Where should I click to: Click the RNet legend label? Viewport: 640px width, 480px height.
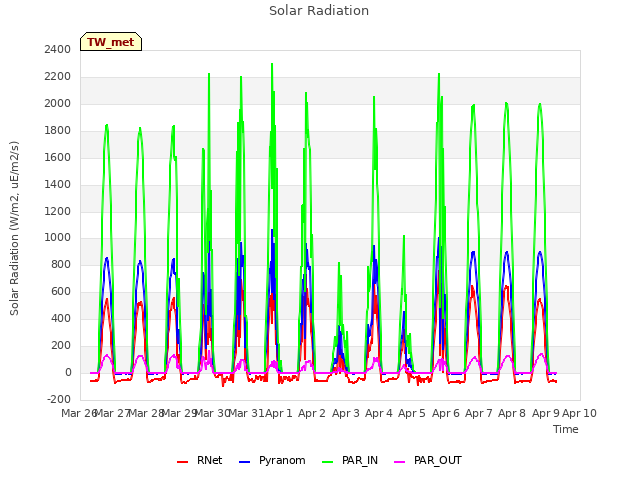[209, 460]
